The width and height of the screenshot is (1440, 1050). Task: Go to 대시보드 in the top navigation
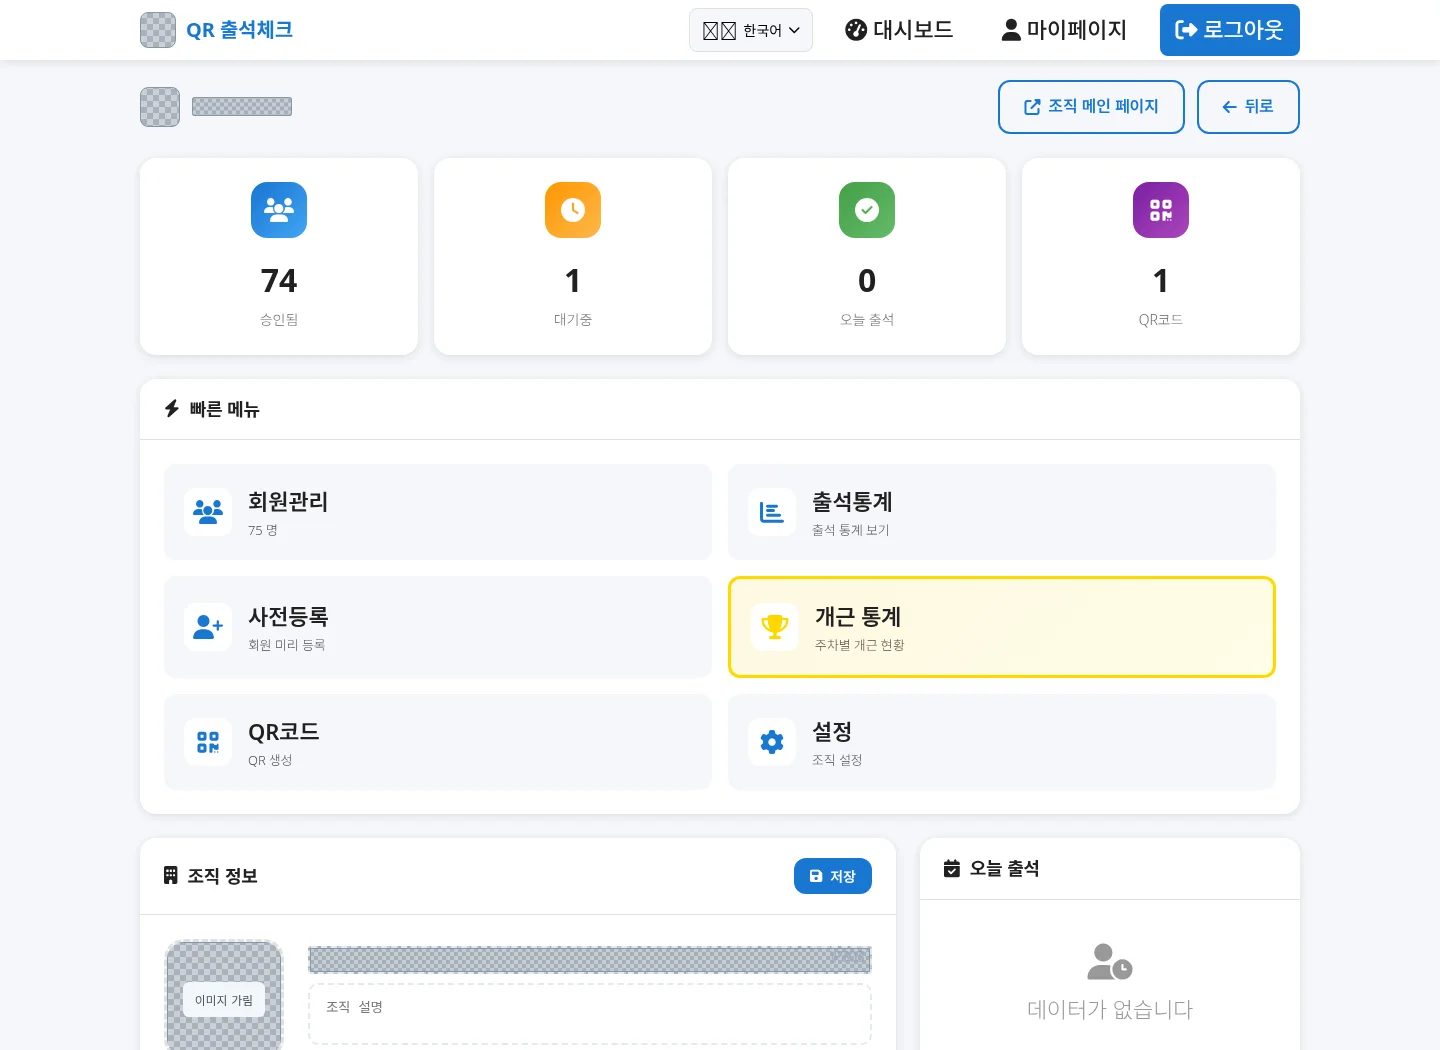[899, 30]
